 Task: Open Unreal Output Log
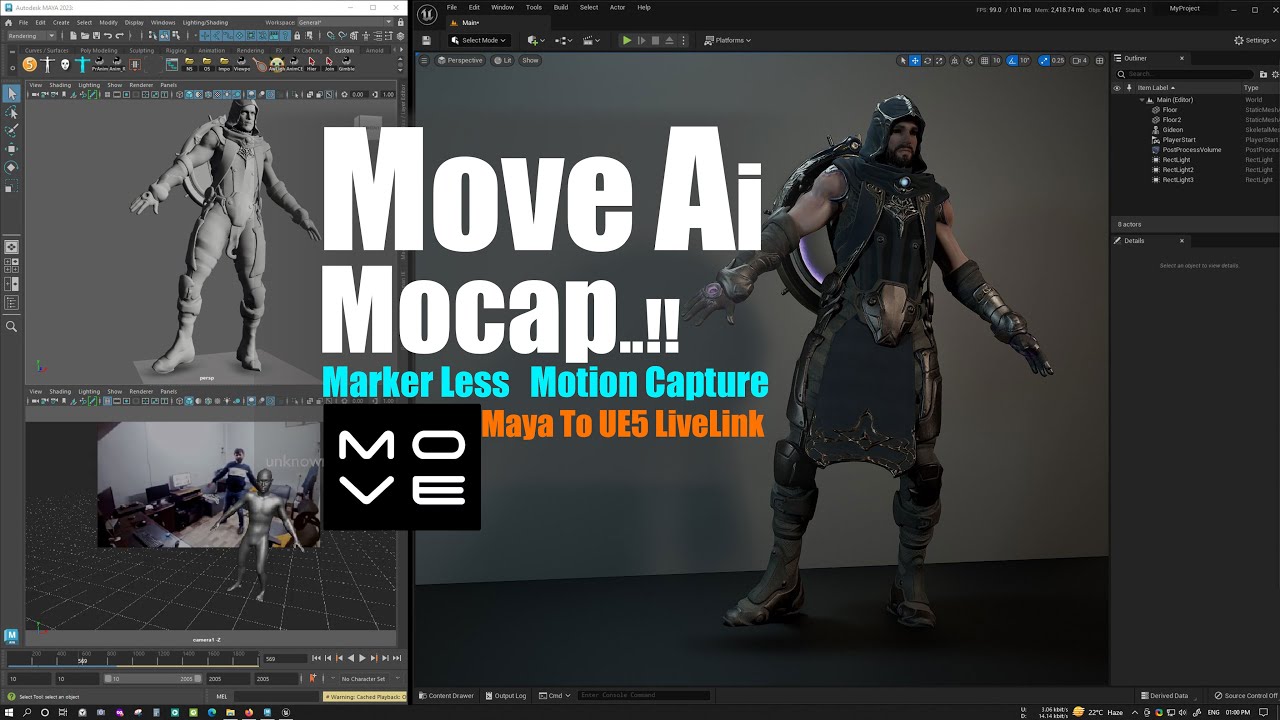coord(506,695)
